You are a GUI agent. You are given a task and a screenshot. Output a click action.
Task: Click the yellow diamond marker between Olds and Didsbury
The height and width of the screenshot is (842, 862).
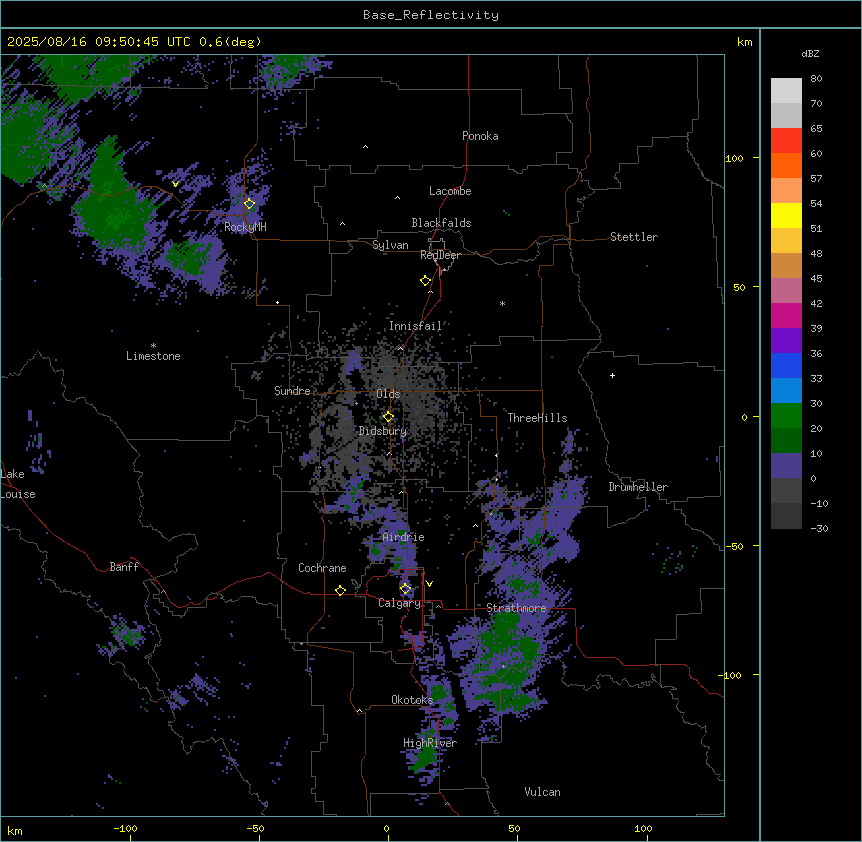coord(389,417)
